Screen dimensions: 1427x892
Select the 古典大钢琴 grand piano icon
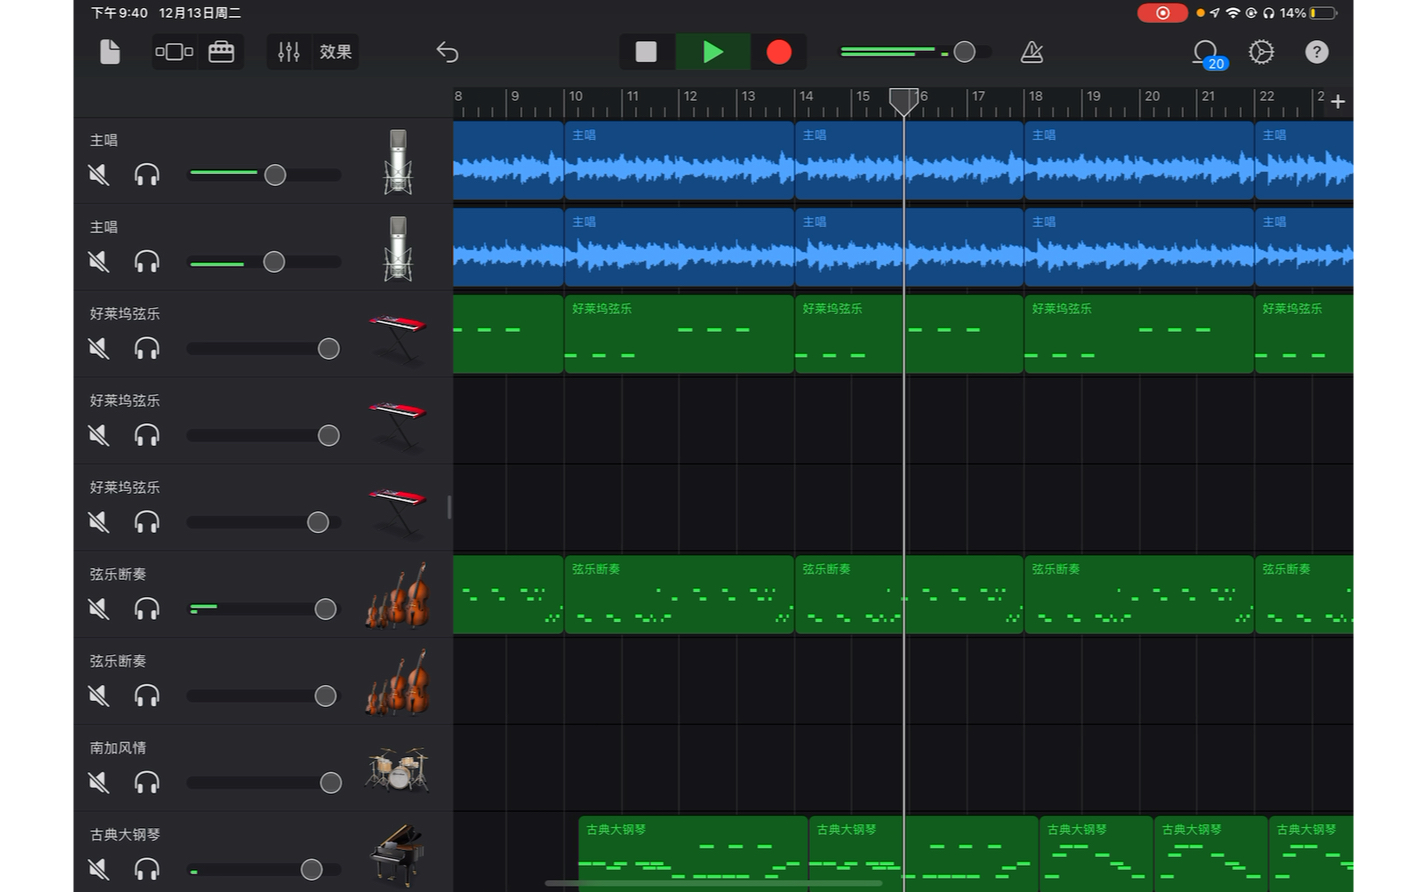pyautogui.click(x=398, y=855)
